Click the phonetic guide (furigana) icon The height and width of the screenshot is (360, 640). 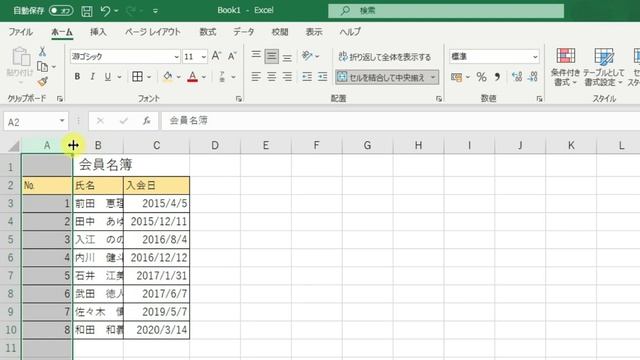pos(222,77)
